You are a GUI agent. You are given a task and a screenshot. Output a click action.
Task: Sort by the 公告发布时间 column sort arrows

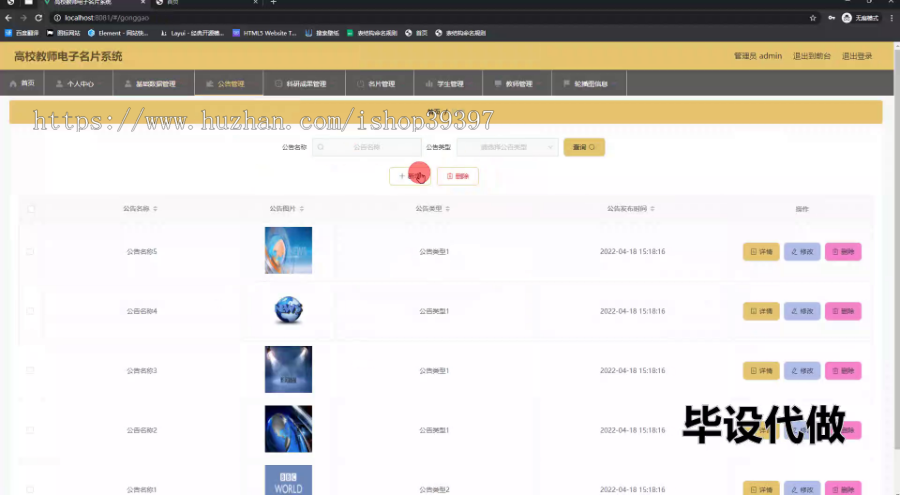click(653, 208)
